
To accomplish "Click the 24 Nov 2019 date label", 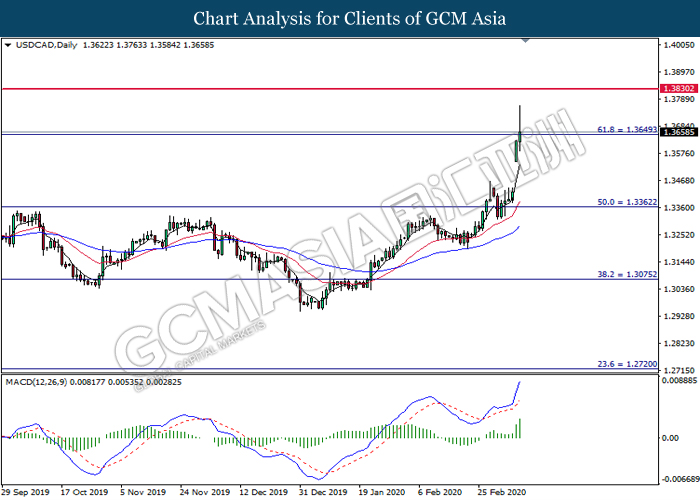I will click(205, 492).
